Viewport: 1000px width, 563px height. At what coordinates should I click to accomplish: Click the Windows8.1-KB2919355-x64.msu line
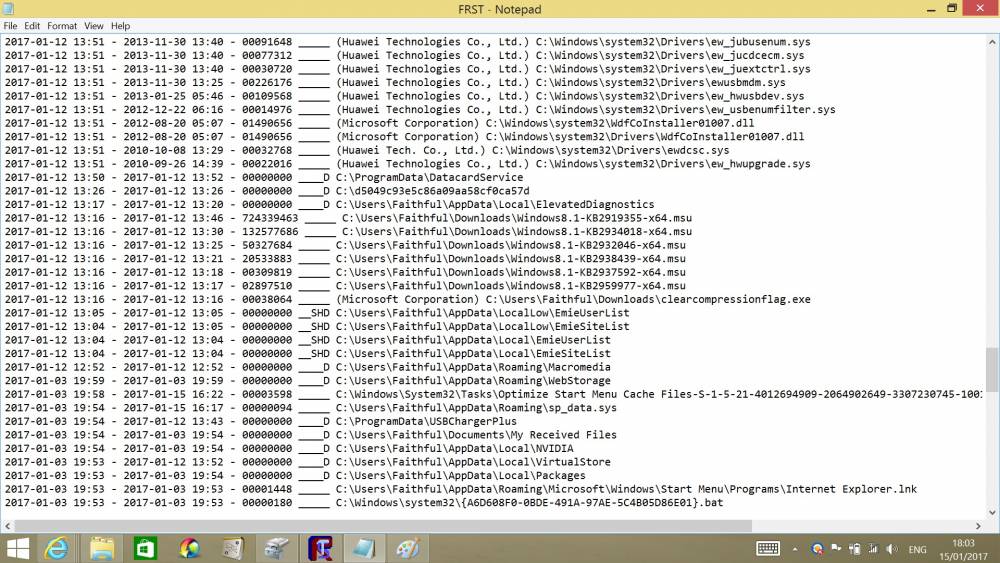(348, 218)
